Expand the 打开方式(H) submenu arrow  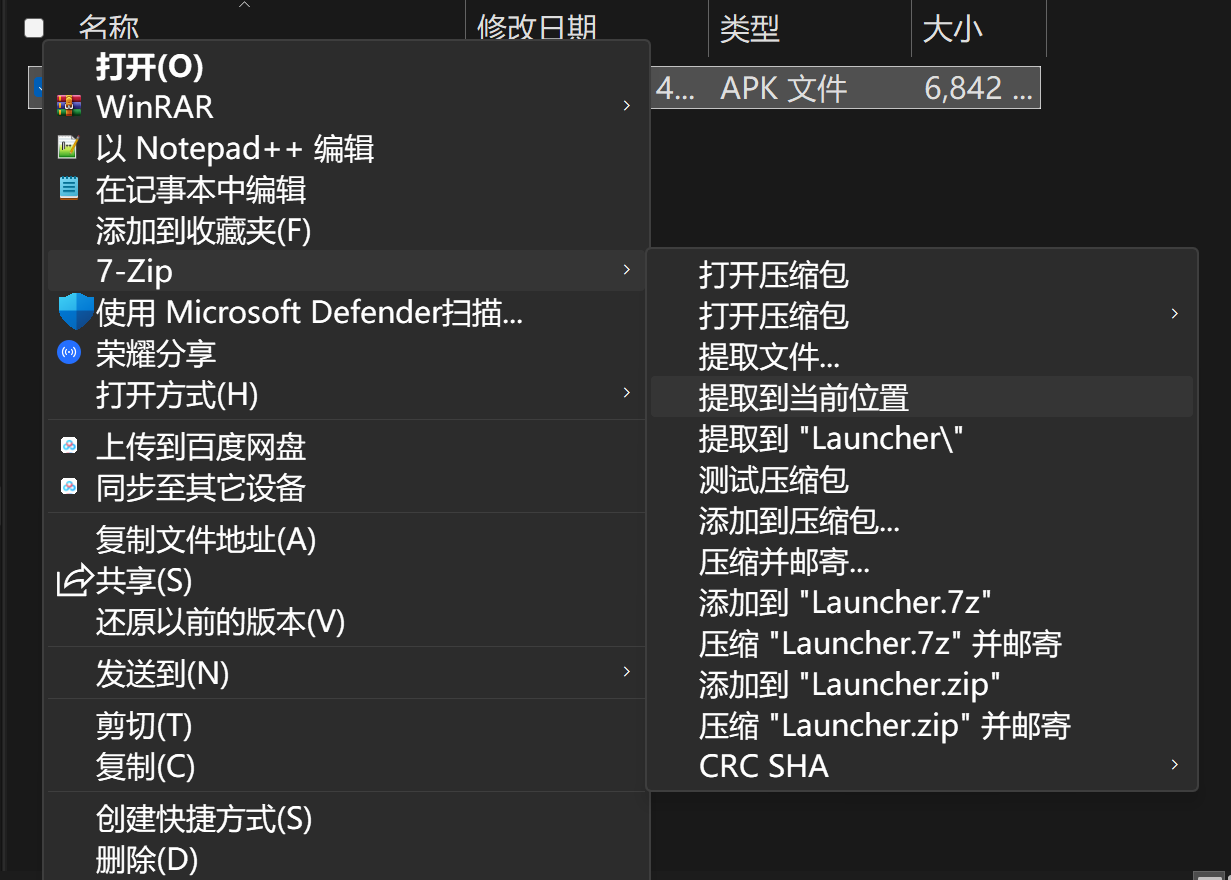(626, 393)
